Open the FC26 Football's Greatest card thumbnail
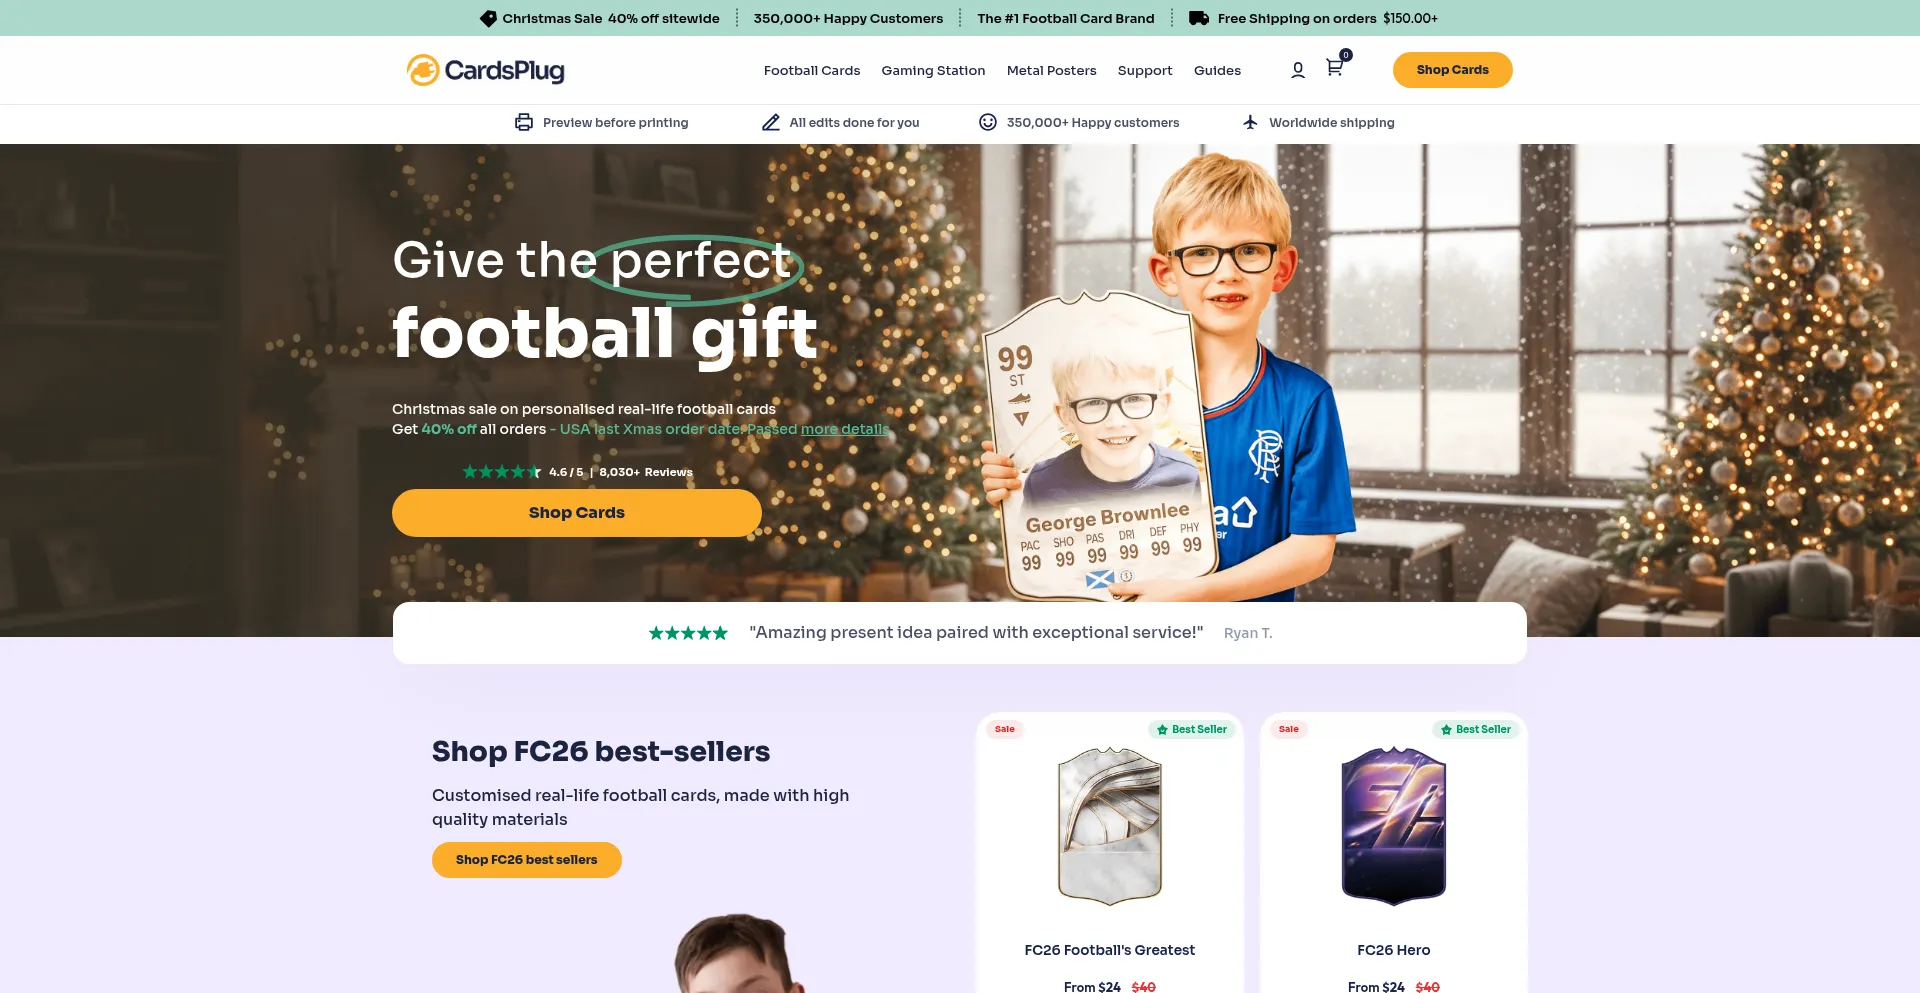The image size is (1920, 993). 1110,826
